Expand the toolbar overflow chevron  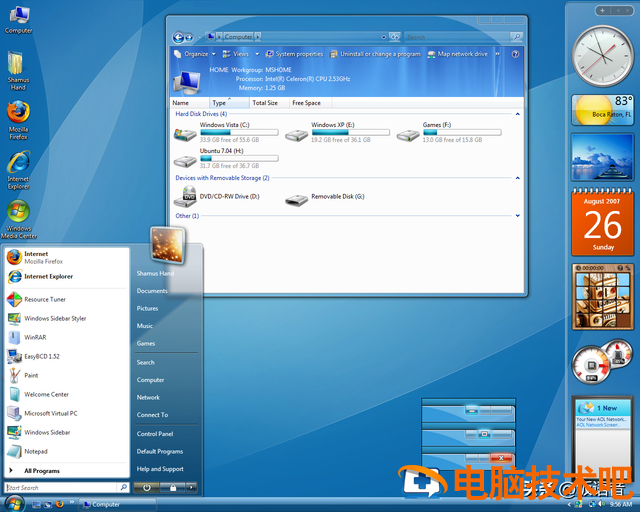(x=497, y=54)
